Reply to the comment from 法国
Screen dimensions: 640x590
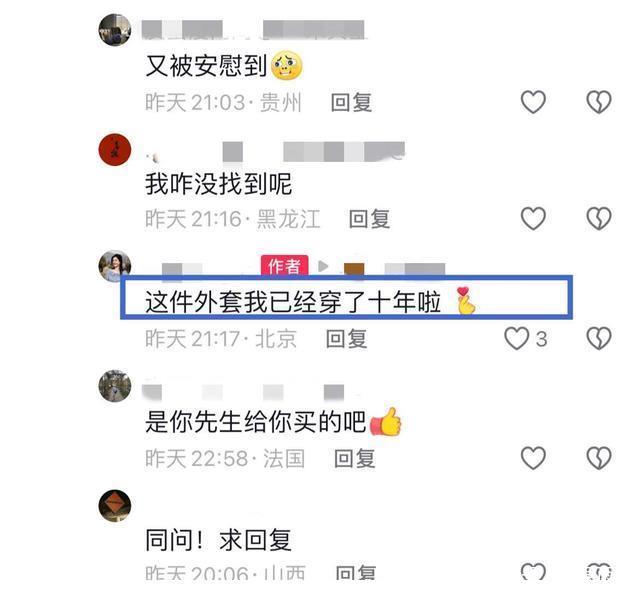point(354,458)
